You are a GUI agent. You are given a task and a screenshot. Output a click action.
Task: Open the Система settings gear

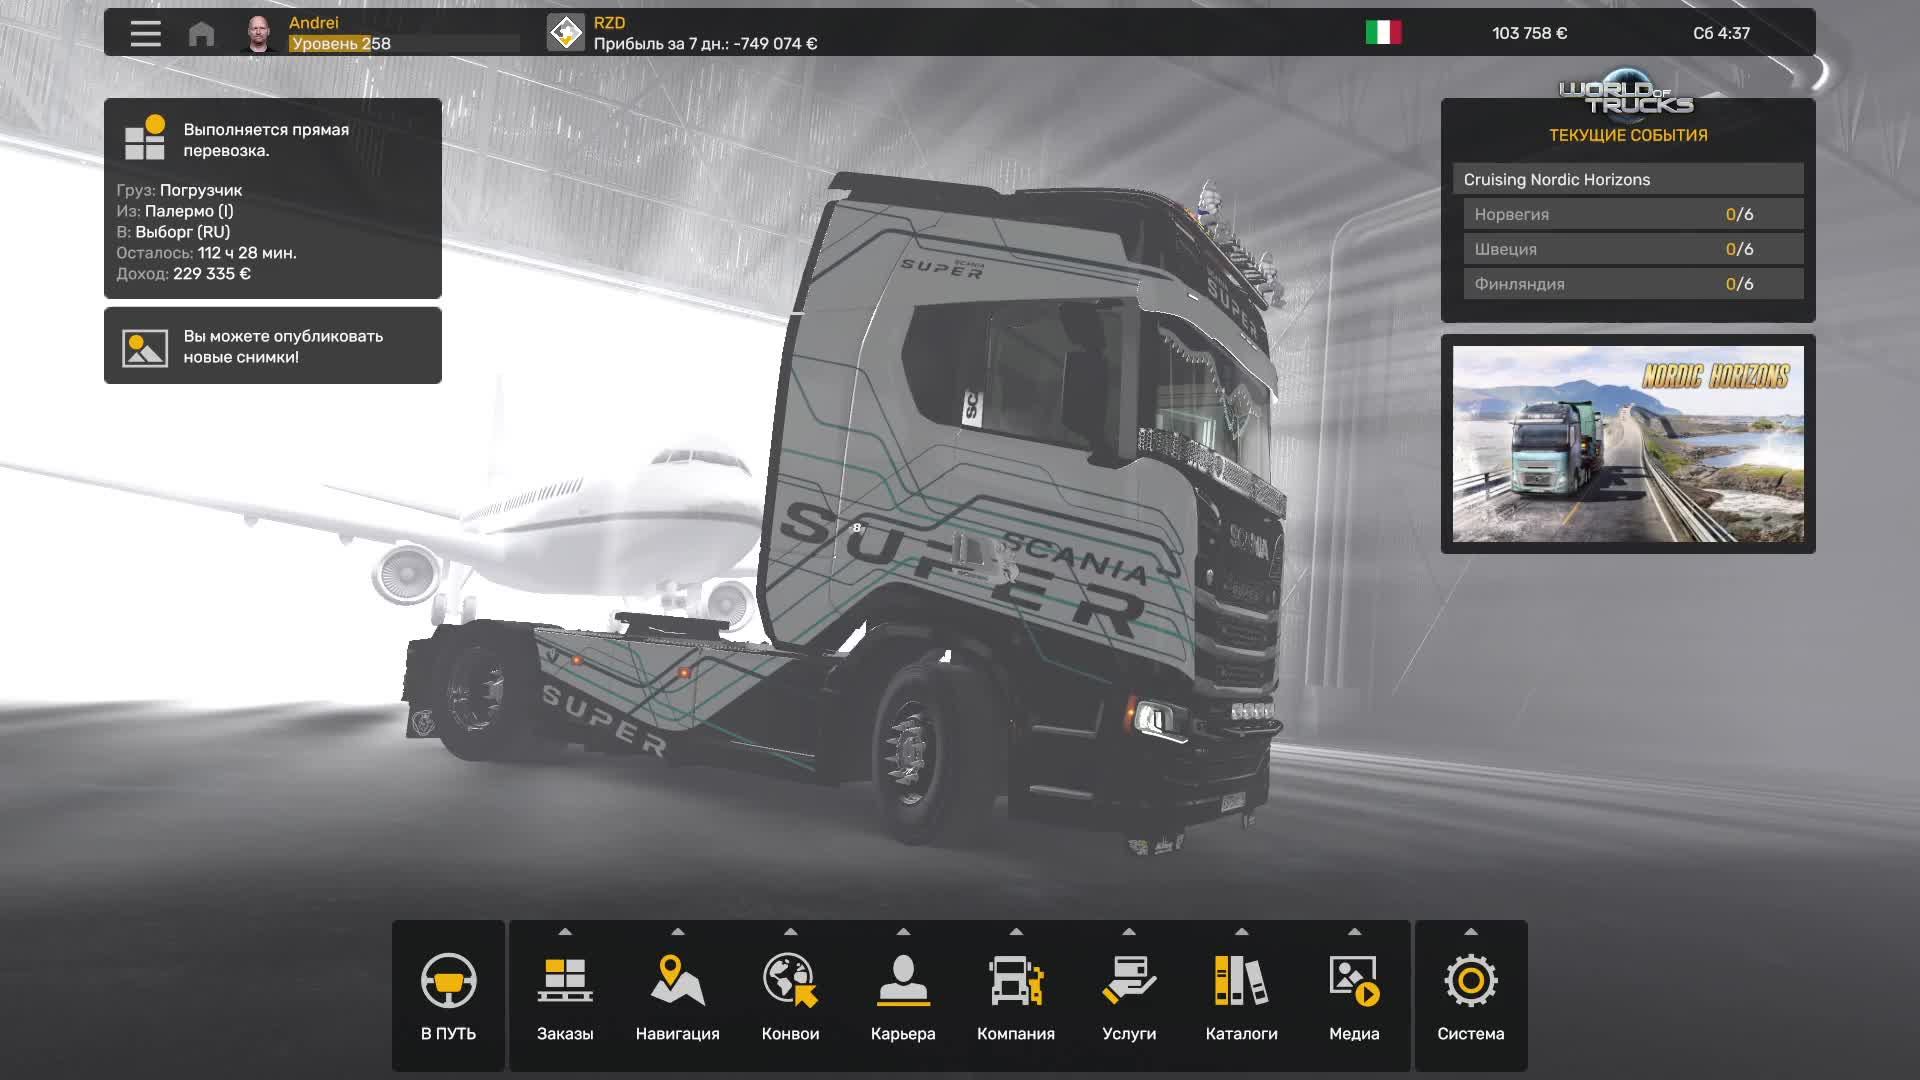click(x=1470, y=981)
